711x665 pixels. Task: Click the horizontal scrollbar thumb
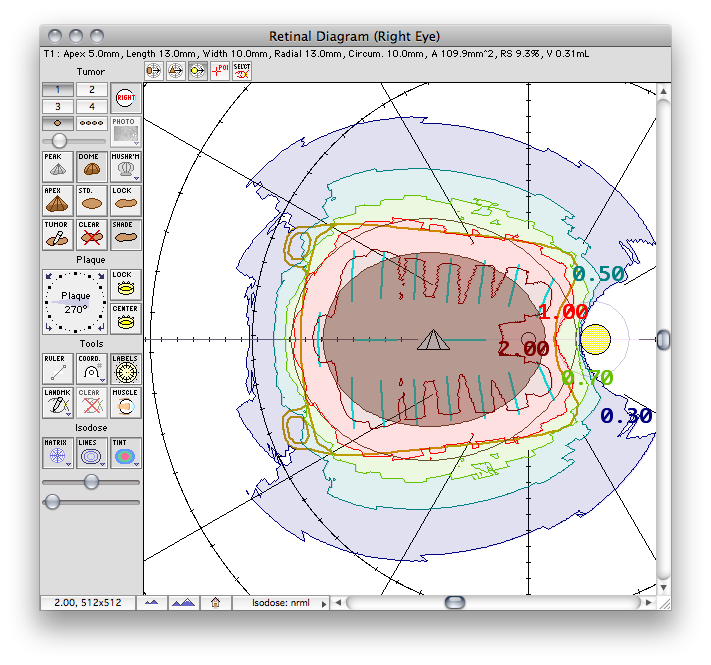click(x=455, y=603)
